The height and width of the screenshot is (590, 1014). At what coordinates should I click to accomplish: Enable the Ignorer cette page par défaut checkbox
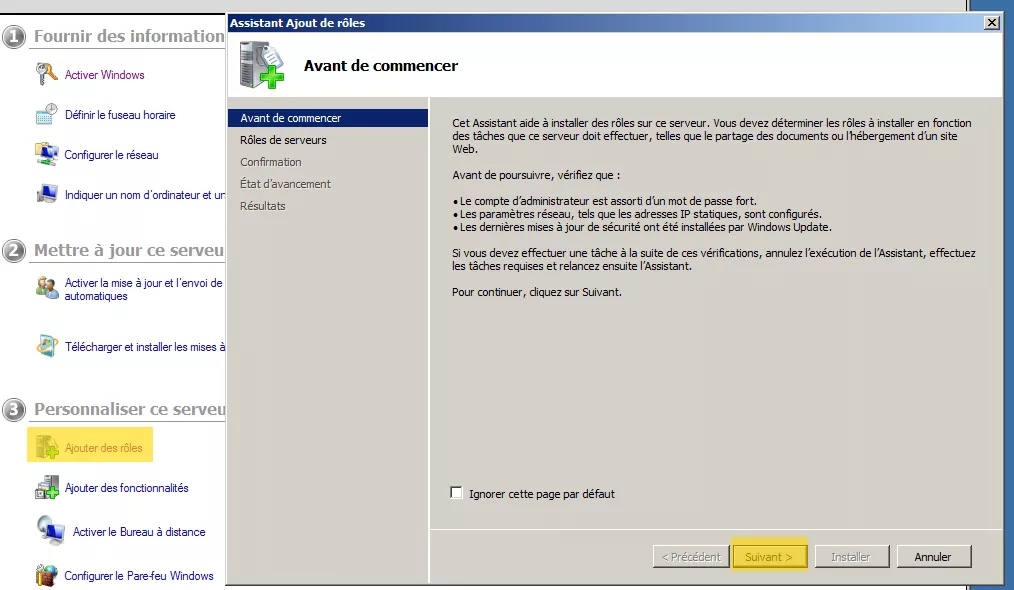pos(457,493)
